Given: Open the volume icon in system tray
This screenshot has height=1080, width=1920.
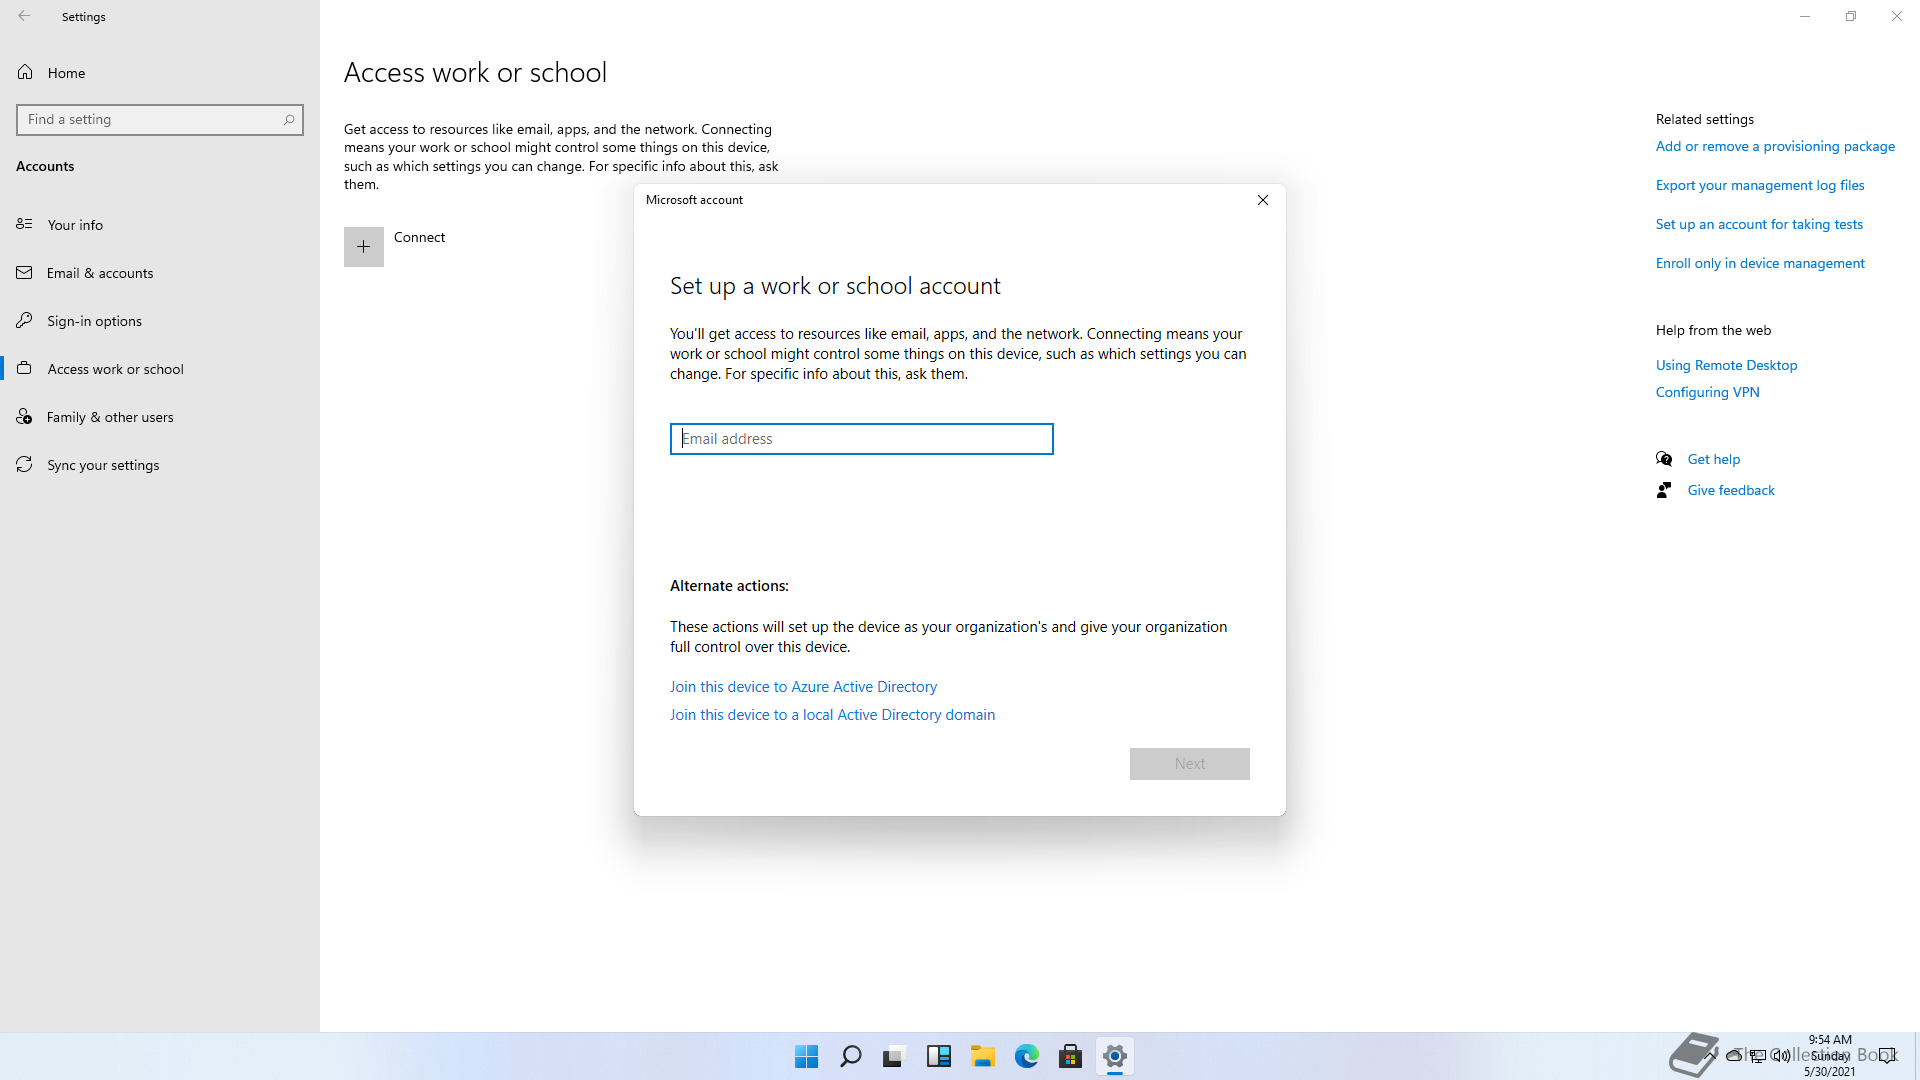Looking at the screenshot, I should point(1782,1056).
